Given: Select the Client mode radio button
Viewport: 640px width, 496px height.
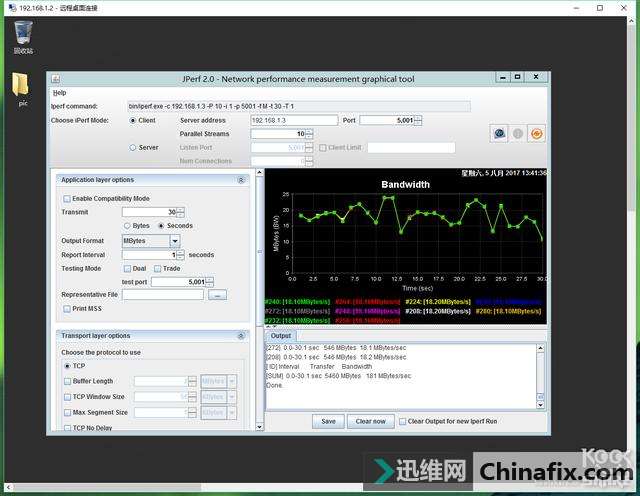Looking at the screenshot, I should coord(133,120).
